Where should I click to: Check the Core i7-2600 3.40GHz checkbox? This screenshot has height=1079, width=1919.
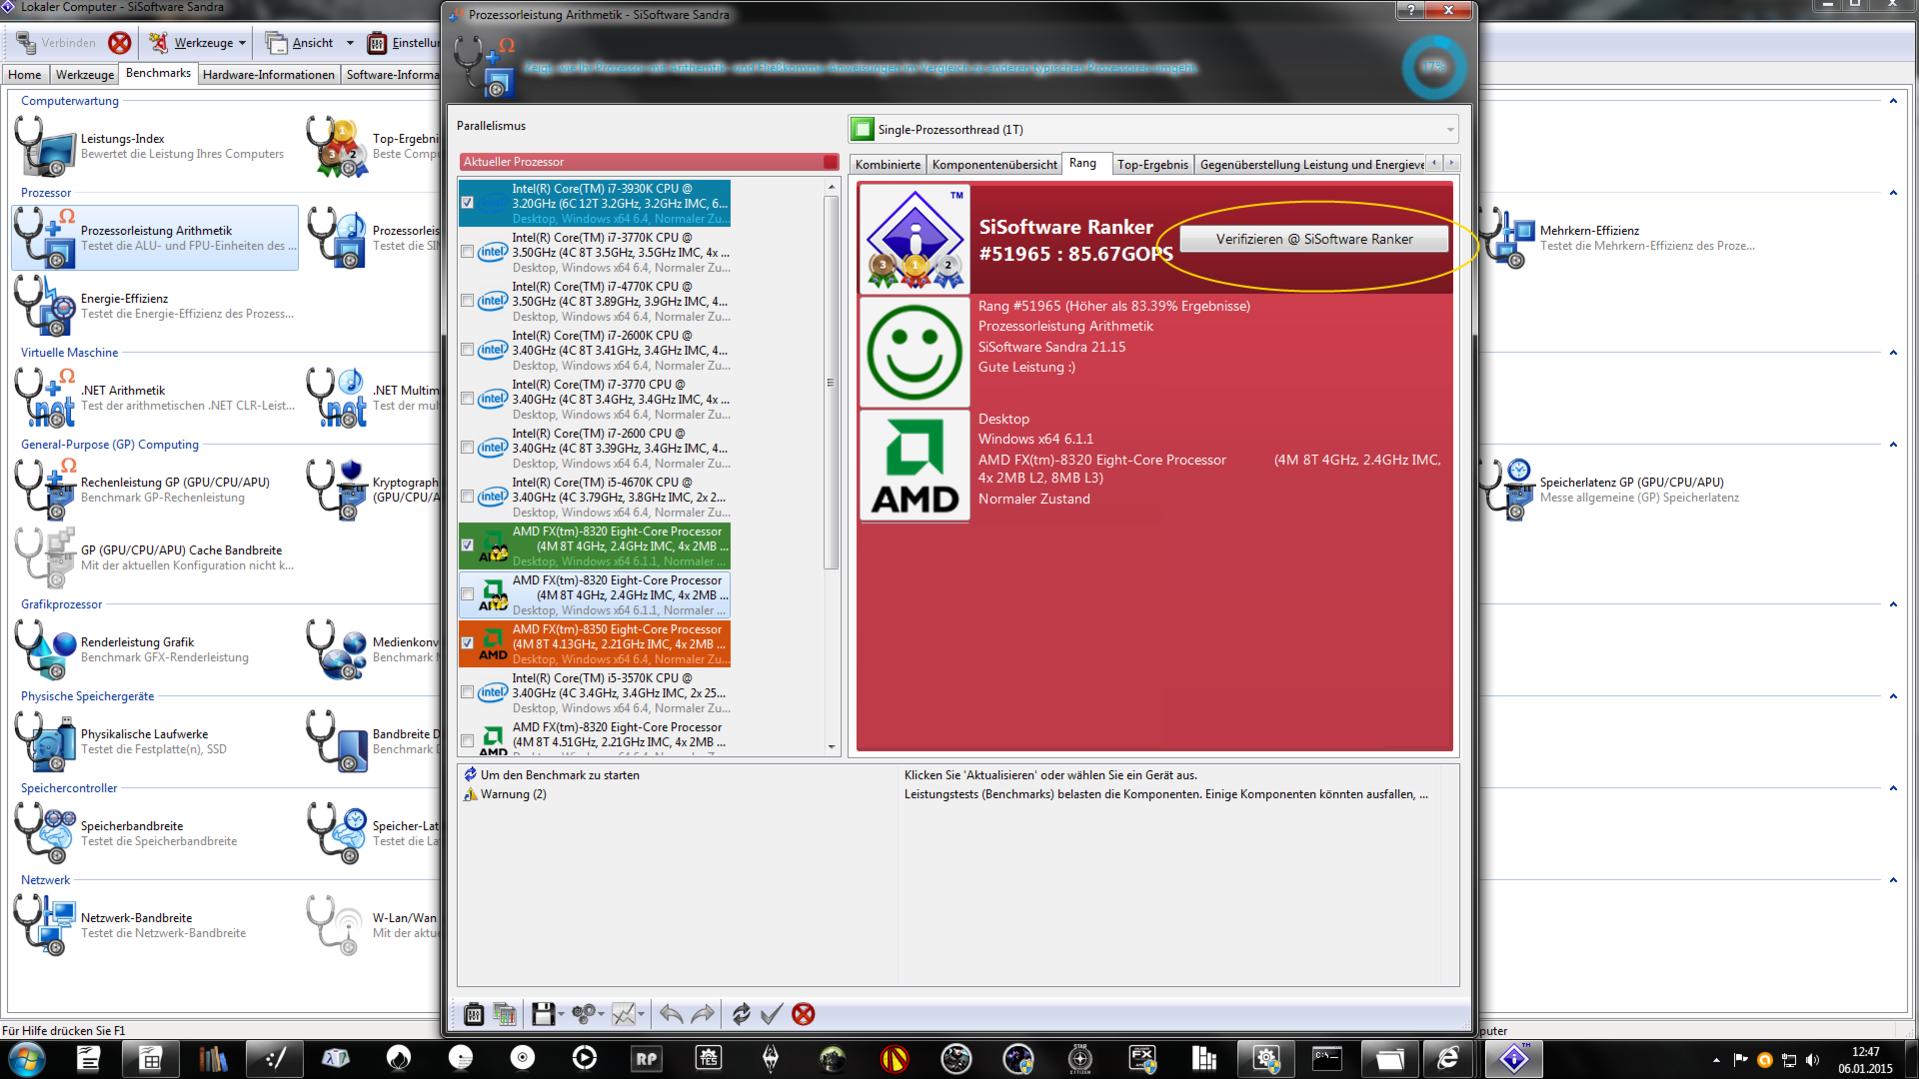coord(467,448)
